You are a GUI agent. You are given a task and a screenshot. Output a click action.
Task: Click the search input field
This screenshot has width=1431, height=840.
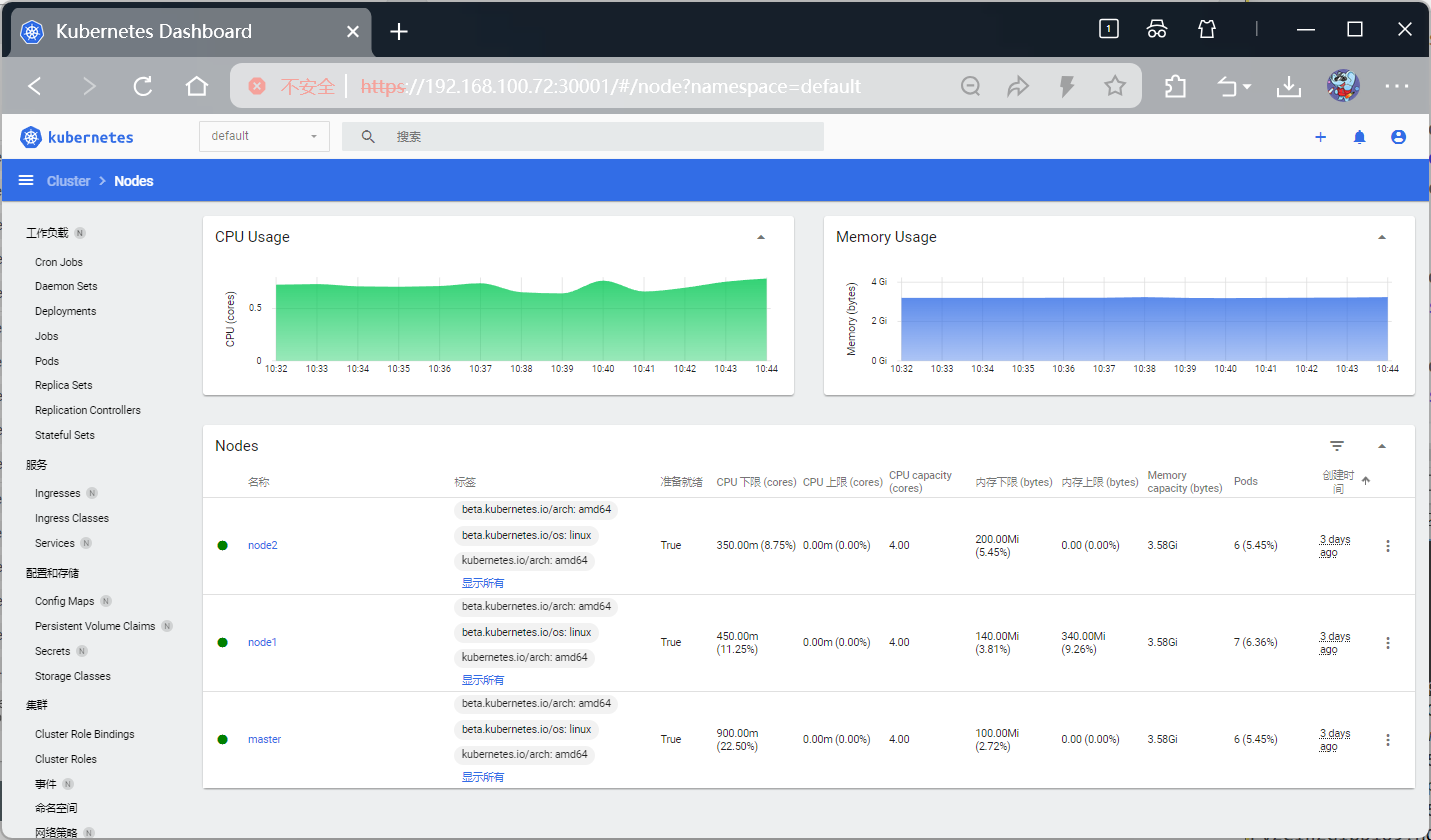tap(583, 137)
